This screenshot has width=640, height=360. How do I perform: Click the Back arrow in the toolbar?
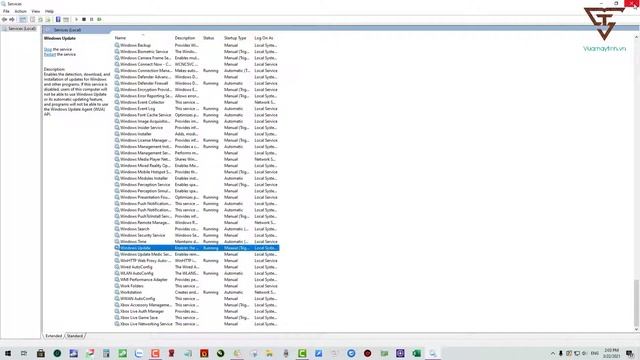[4, 19]
